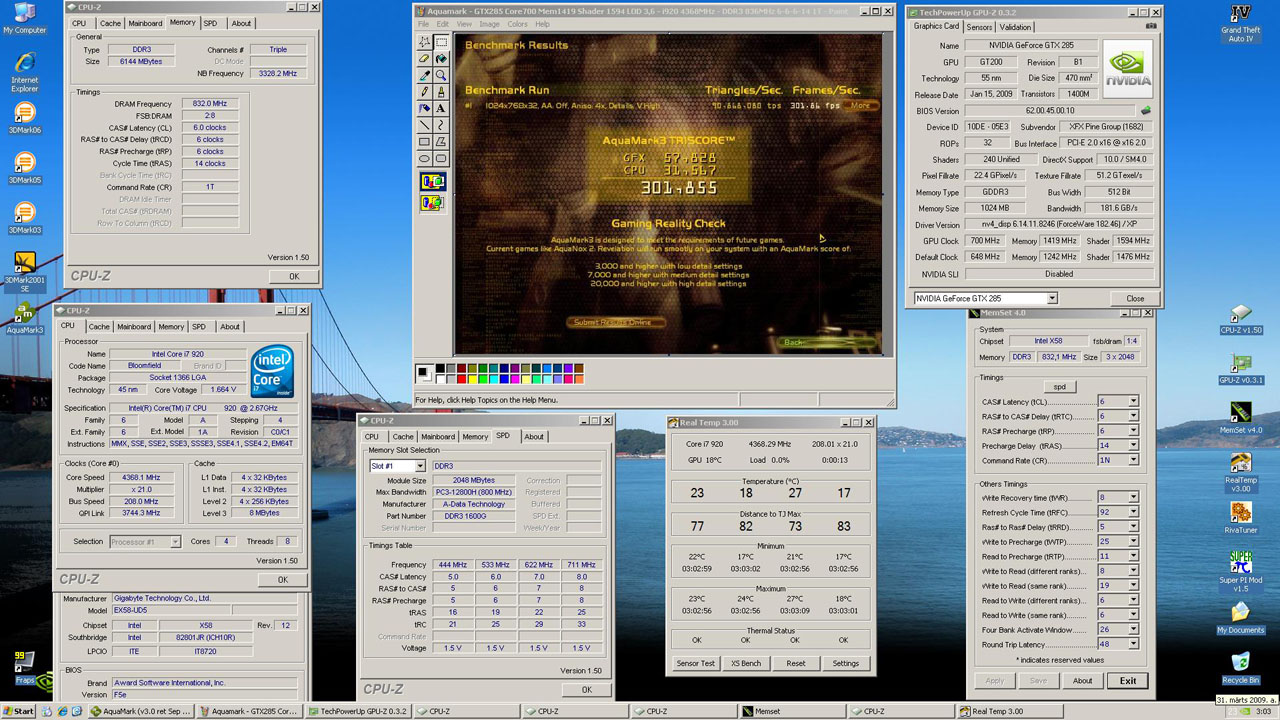The width and height of the screenshot is (1280, 720).
Task: Pick the Pick Color eyedropper tool in Paint
Action: 425,75
